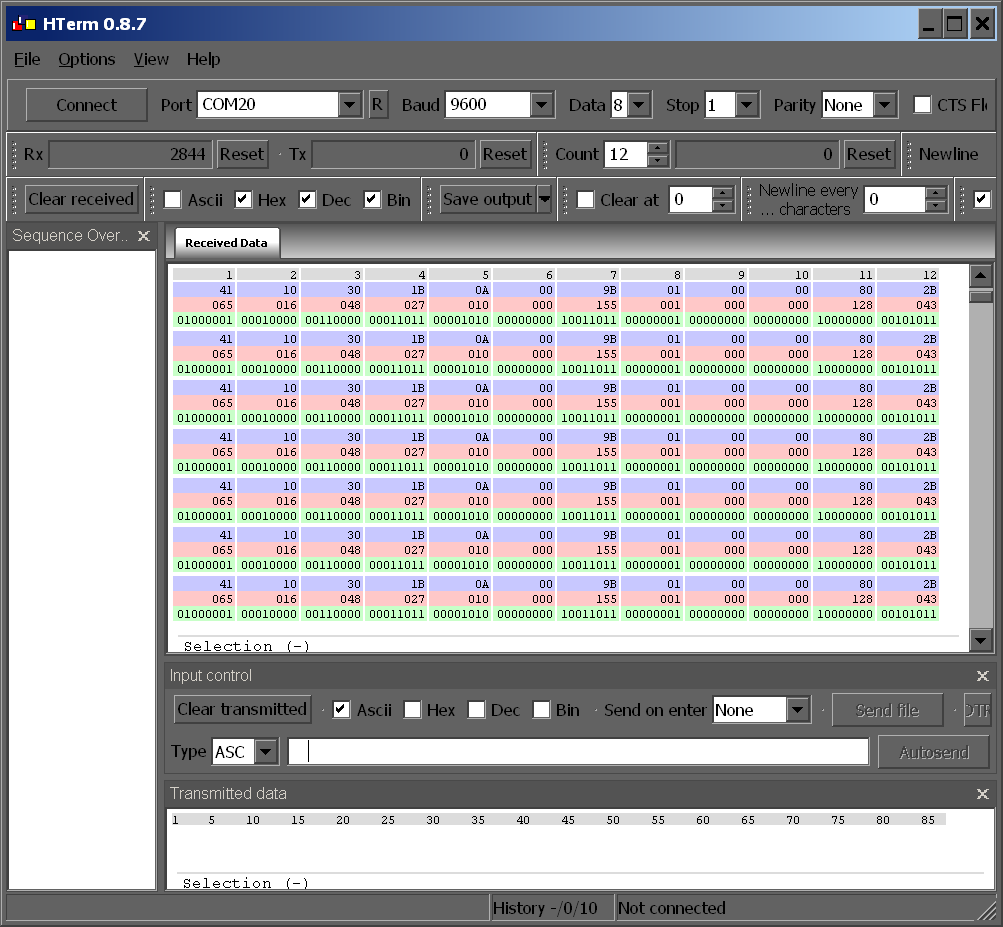
Task: Open the Data bits dropdown
Action: coord(639,104)
